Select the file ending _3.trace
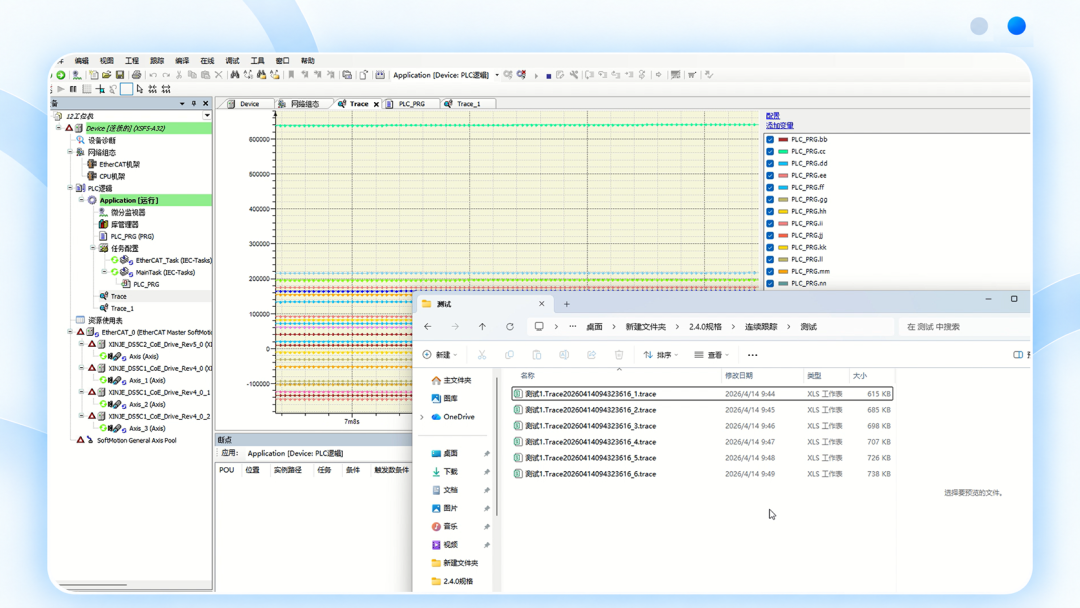Image resolution: width=1080 pixels, height=608 pixels. point(702,426)
